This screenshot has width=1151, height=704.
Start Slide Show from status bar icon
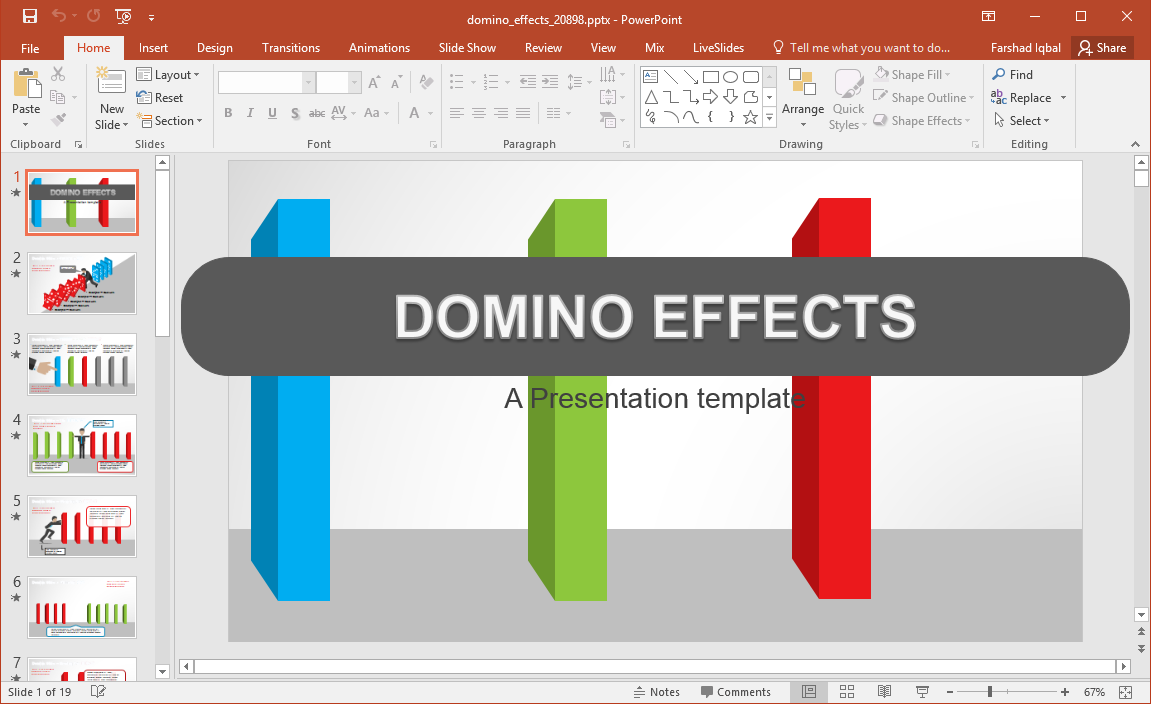click(922, 692)
